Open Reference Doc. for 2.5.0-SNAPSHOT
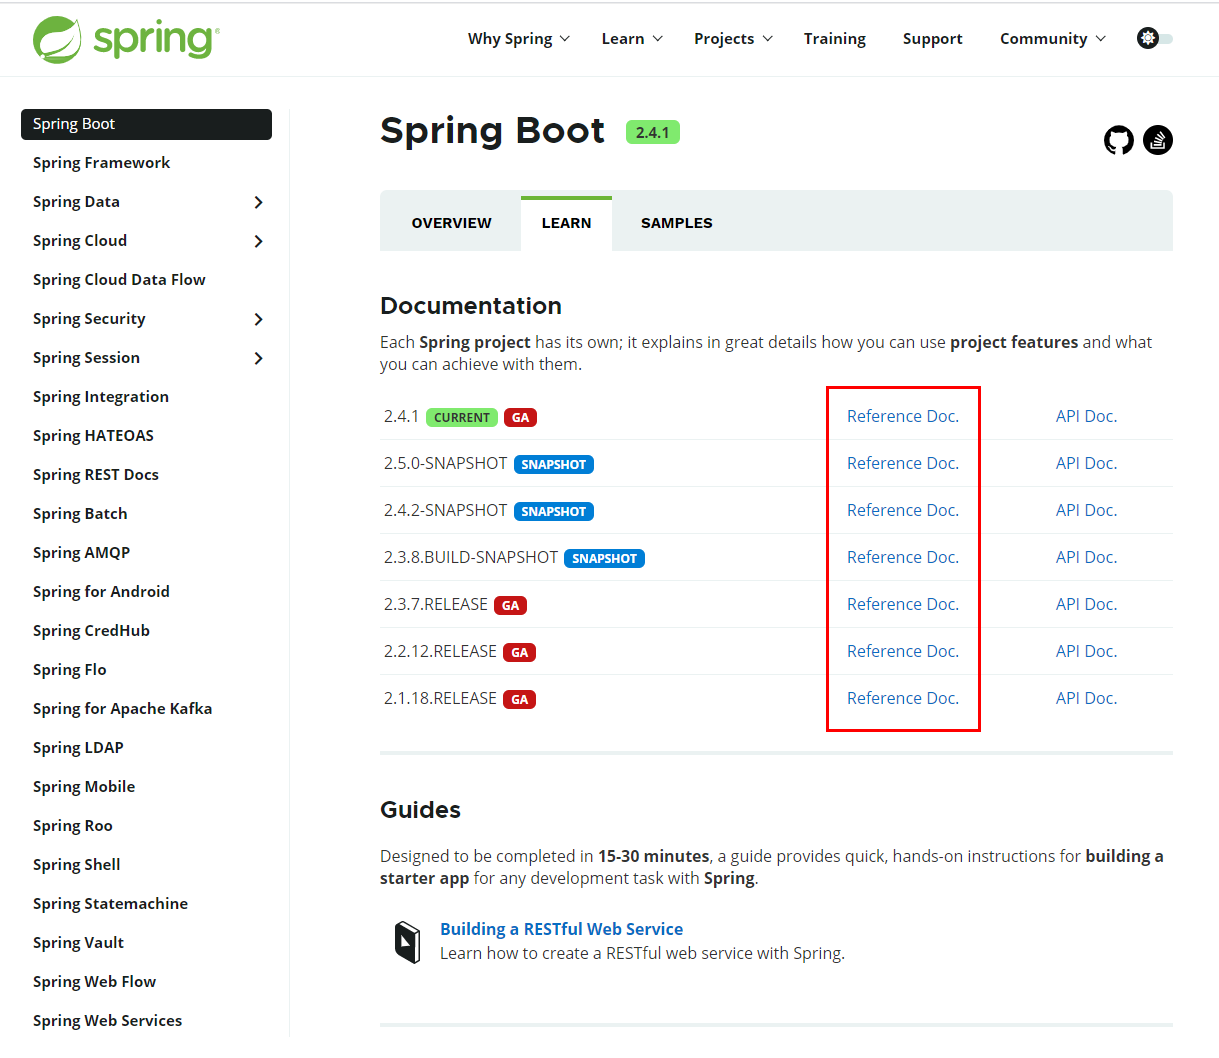The width and height of the screenshot is (1219, 1058). (x=902, y=463)
